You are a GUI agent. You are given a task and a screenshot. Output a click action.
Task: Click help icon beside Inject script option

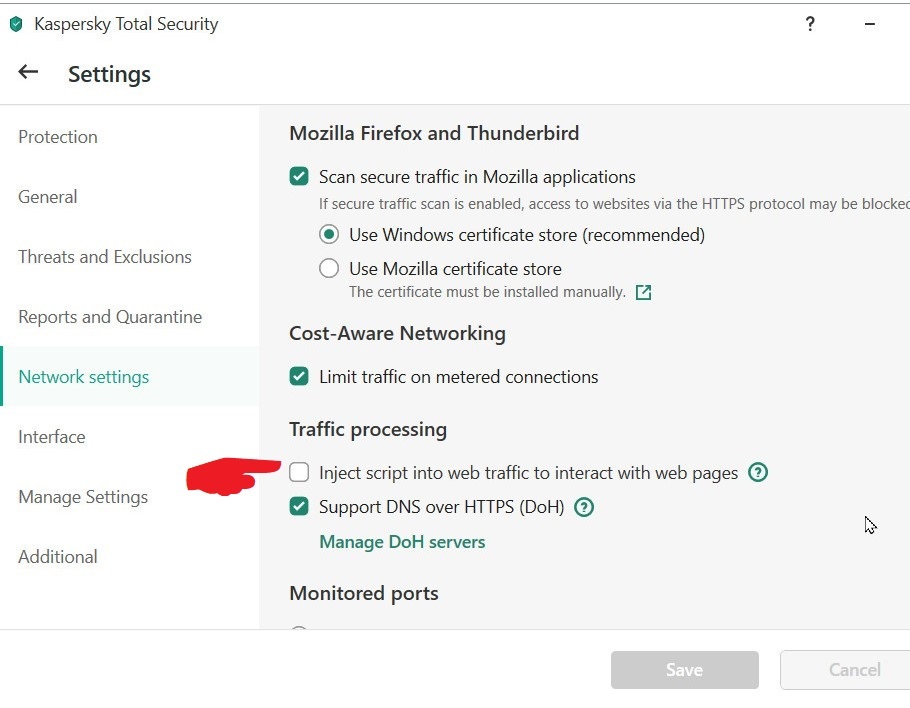click(758, 472)
